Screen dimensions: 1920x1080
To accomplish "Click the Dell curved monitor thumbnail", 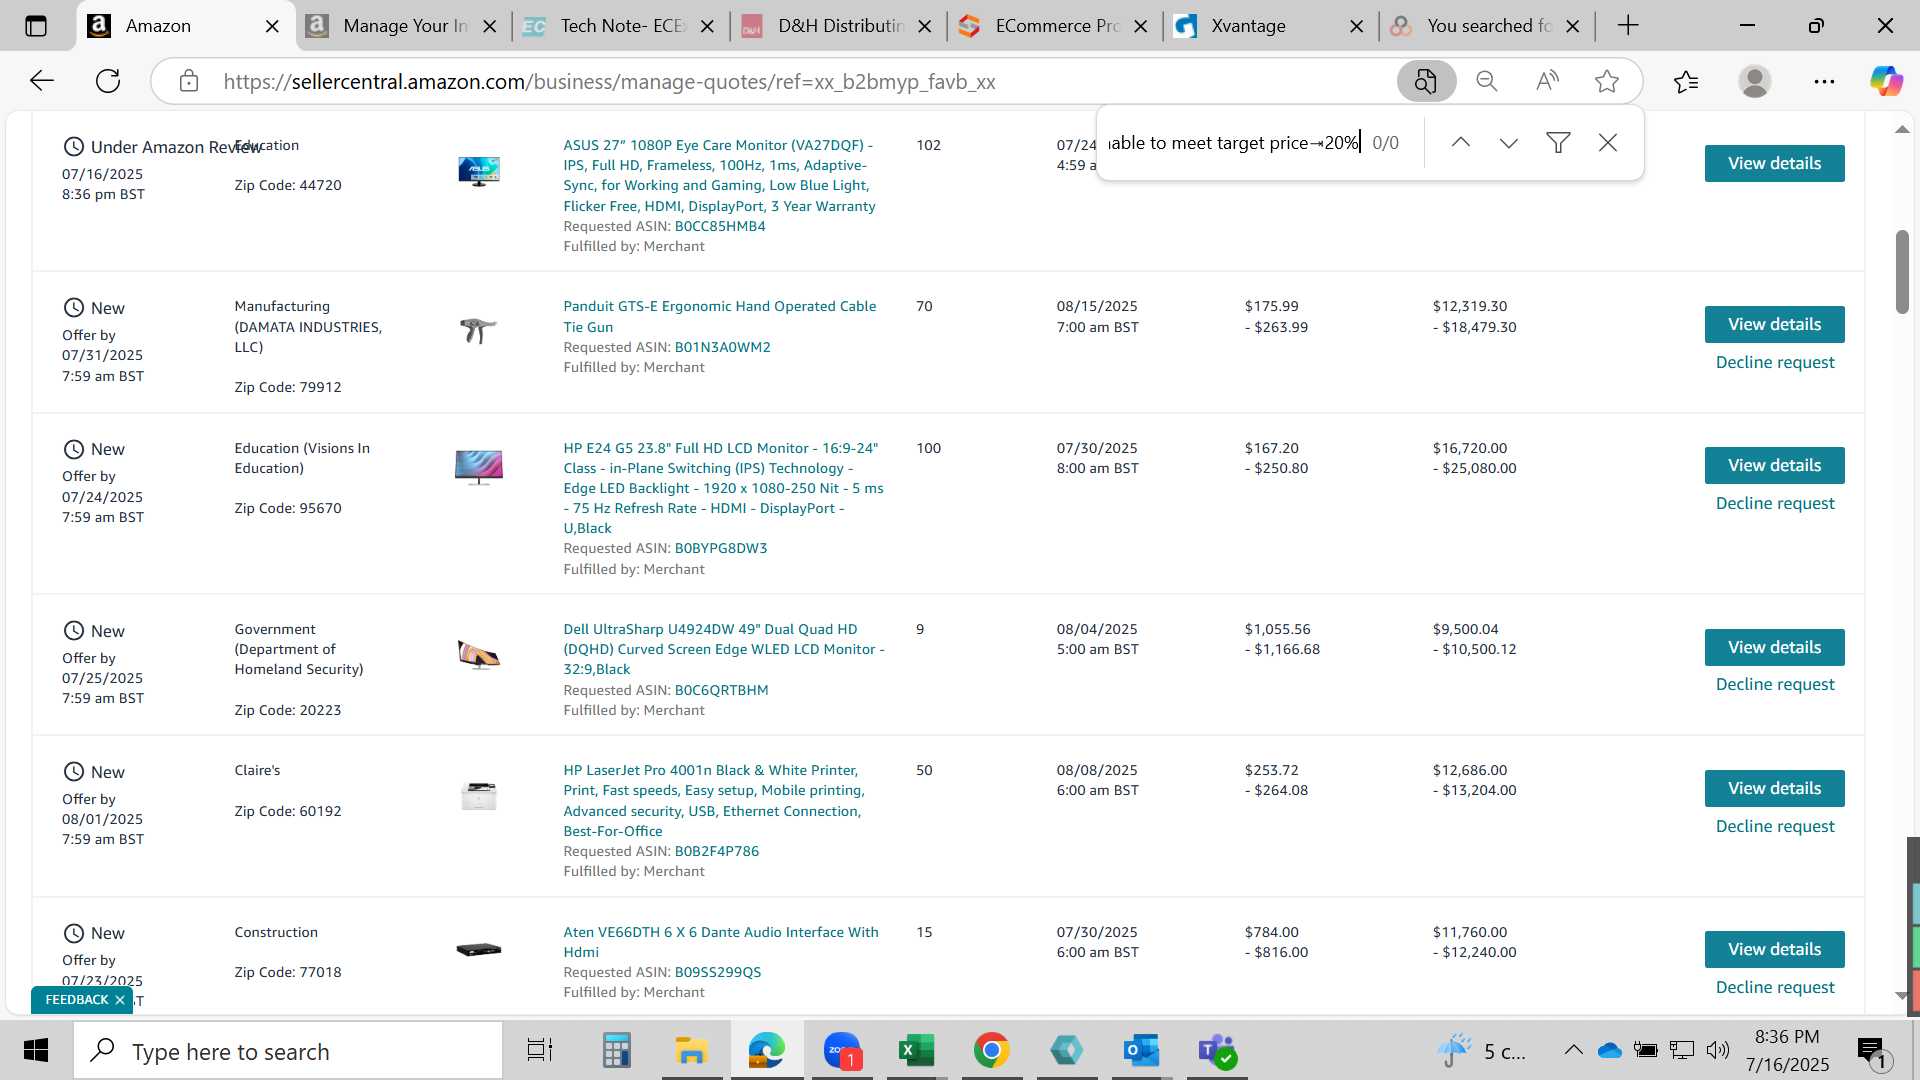I will pyautogui.click(x=479, y=655).
